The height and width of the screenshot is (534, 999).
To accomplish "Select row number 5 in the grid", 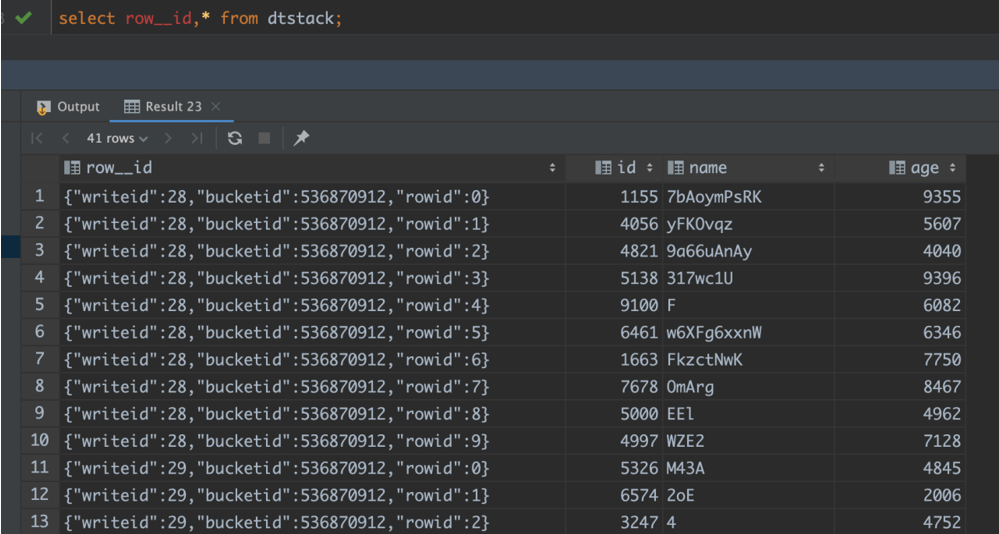I will 40,305.
